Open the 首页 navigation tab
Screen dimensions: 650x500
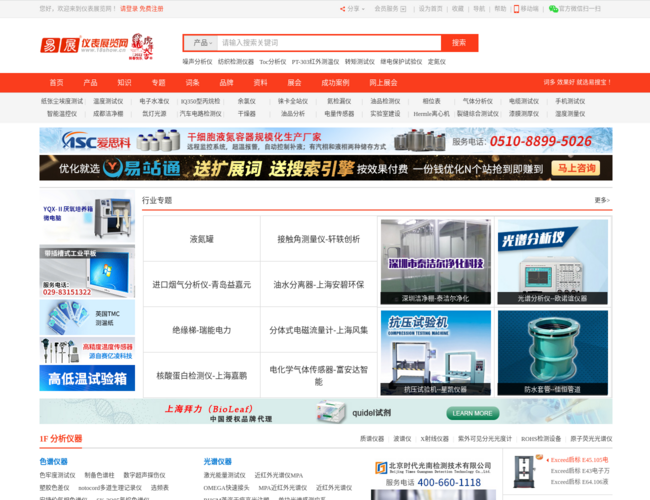coord(56,83)
